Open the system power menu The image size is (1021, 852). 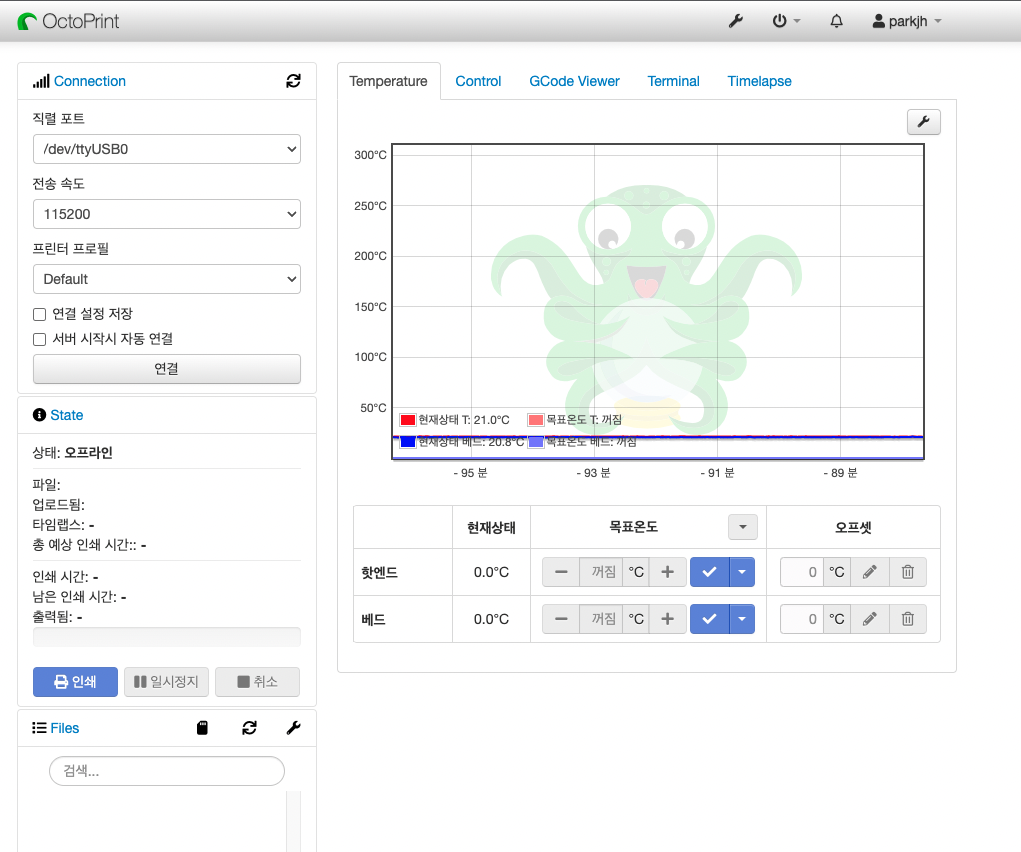[x=786, y=21]
